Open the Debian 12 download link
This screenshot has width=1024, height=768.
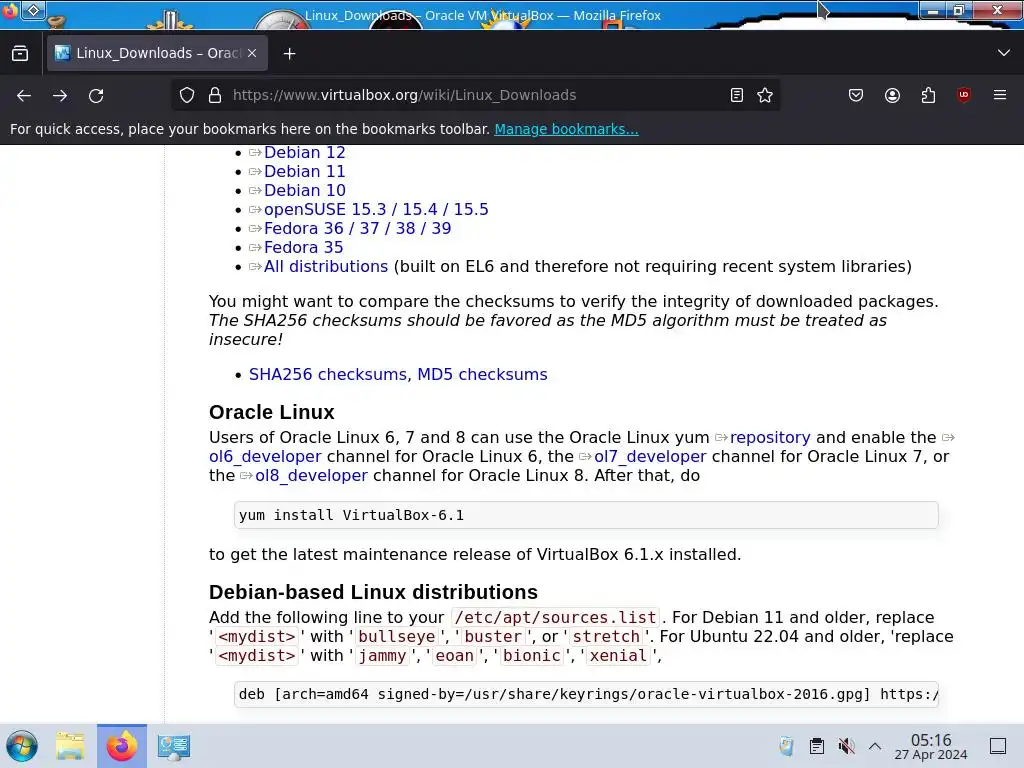304,152
